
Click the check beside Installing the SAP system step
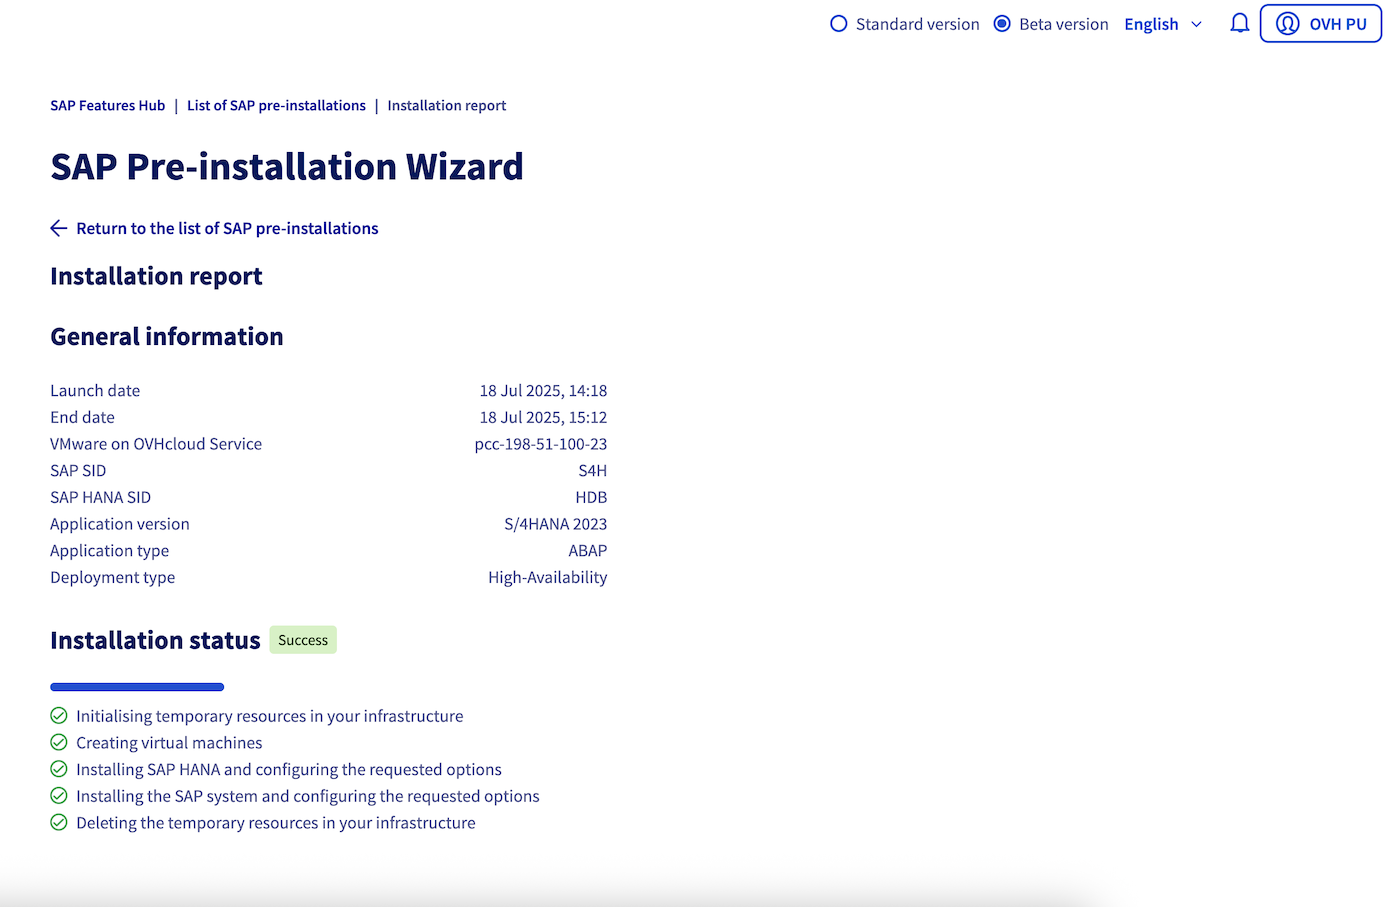[58, 795]
